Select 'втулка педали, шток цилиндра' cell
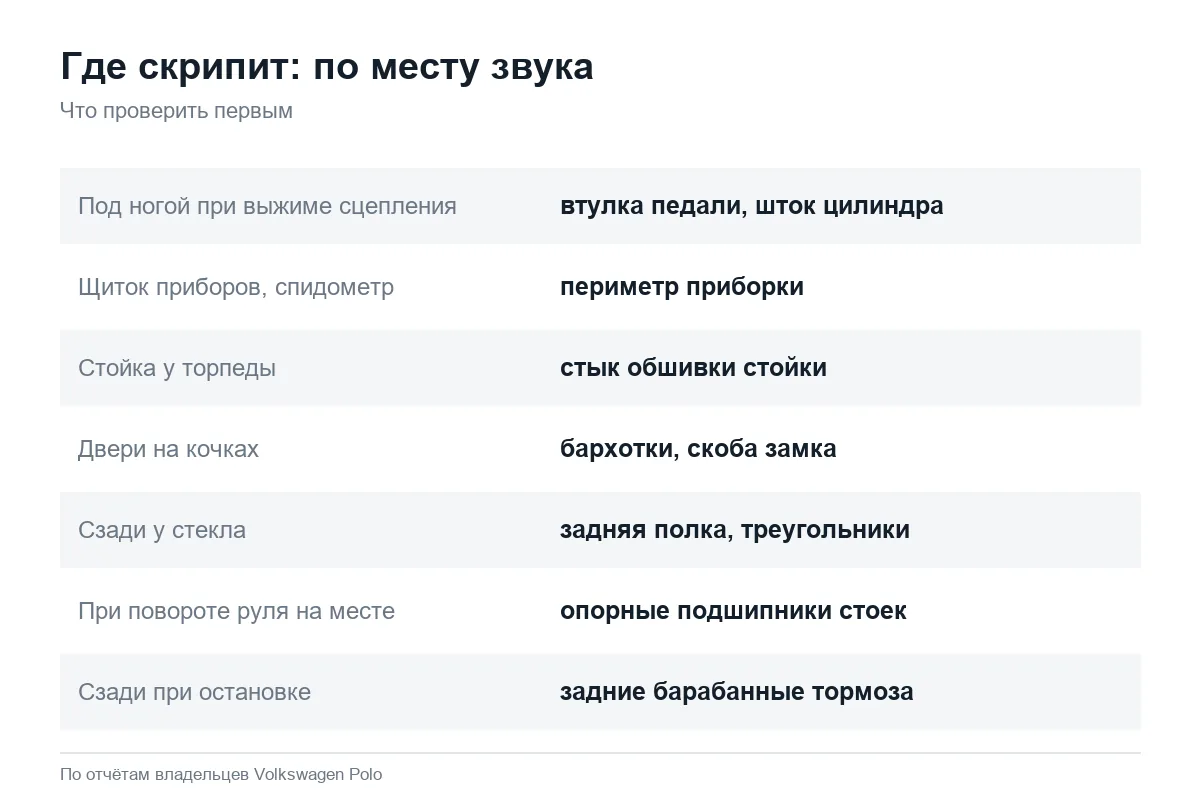The width and height of the screenshot is (1200, 800). coord(752,206)
